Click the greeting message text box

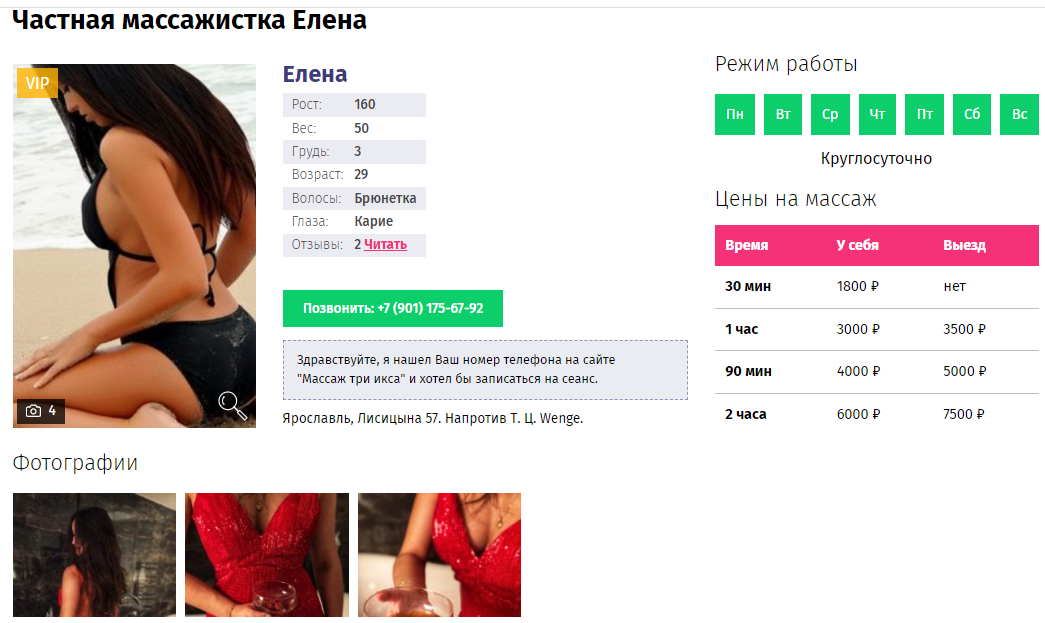[x=485, y=370]
